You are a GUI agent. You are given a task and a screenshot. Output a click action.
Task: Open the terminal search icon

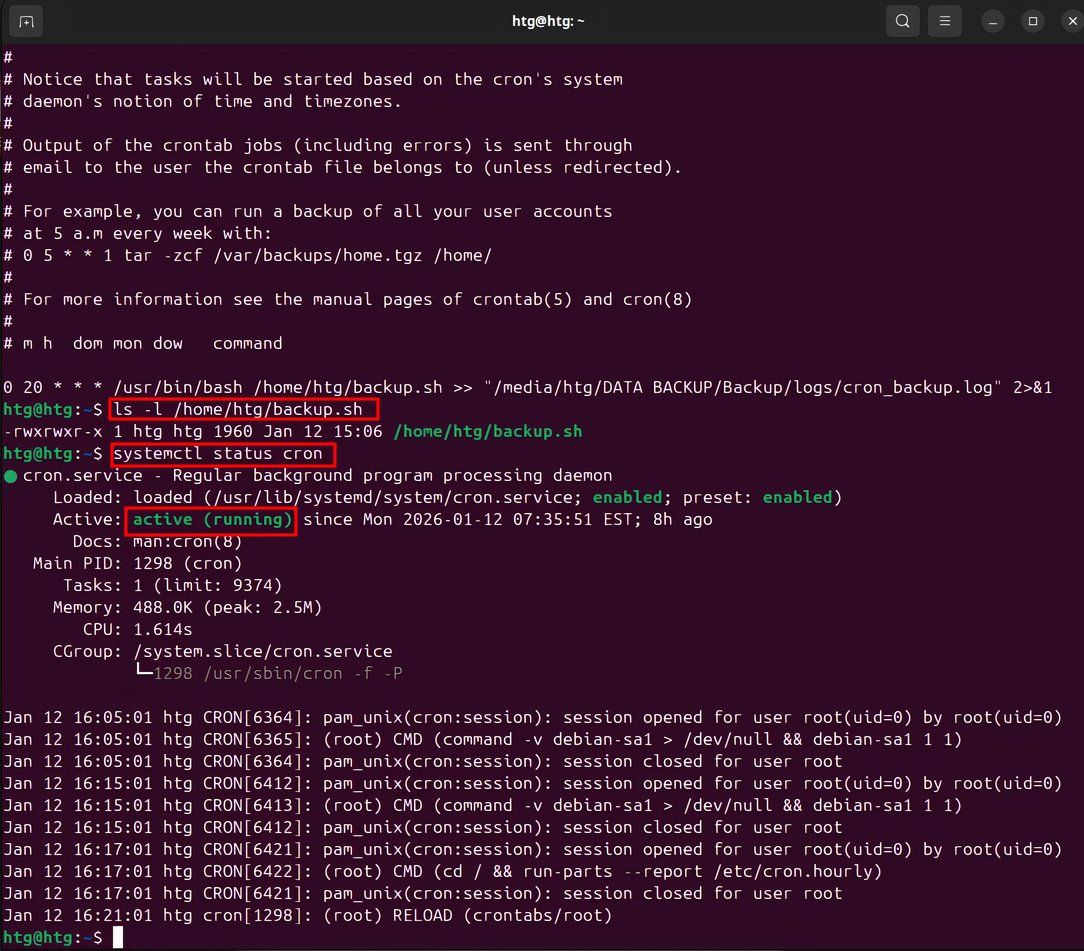[x=902, y=21]
